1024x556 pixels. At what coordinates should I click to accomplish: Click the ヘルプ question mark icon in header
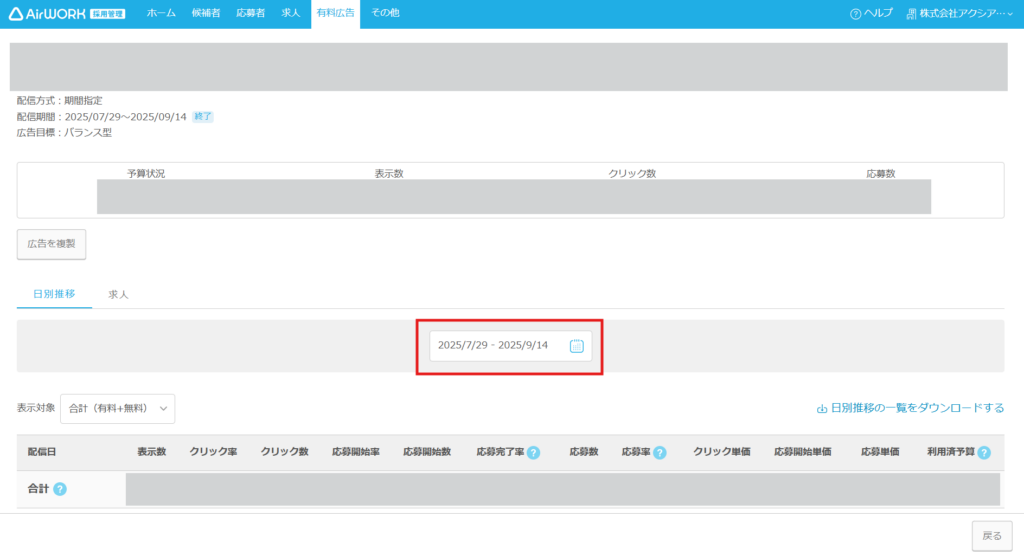pos(855,14)
